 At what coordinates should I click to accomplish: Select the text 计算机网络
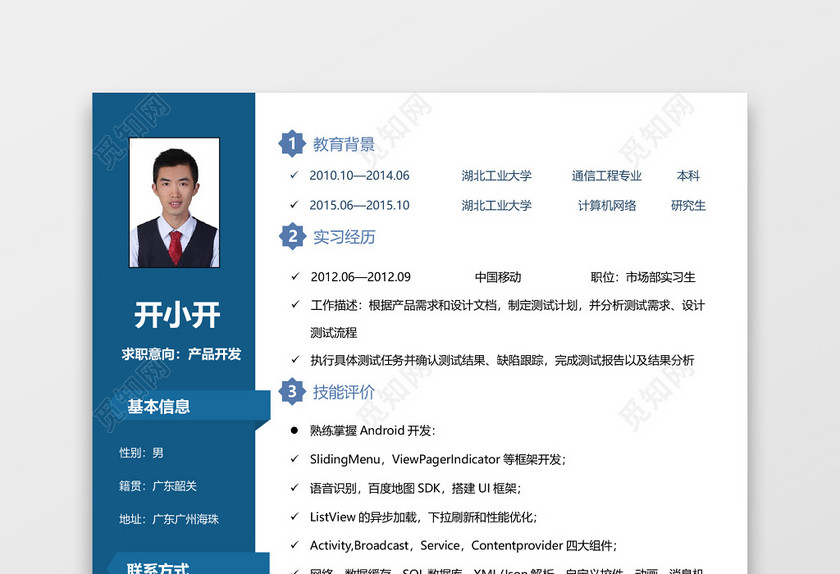606,205
